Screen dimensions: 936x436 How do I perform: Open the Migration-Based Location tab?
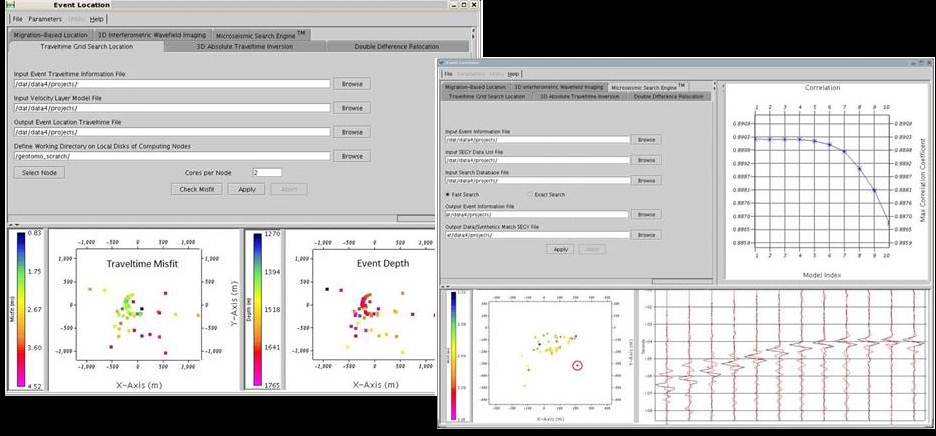pyautogui.click(x=50, y=35)
